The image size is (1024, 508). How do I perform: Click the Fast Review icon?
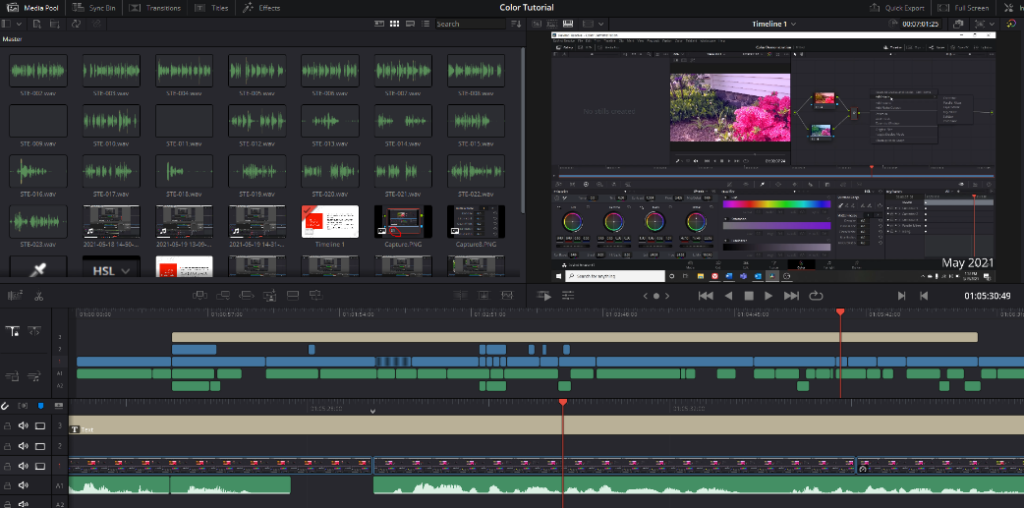click(543, 296)
